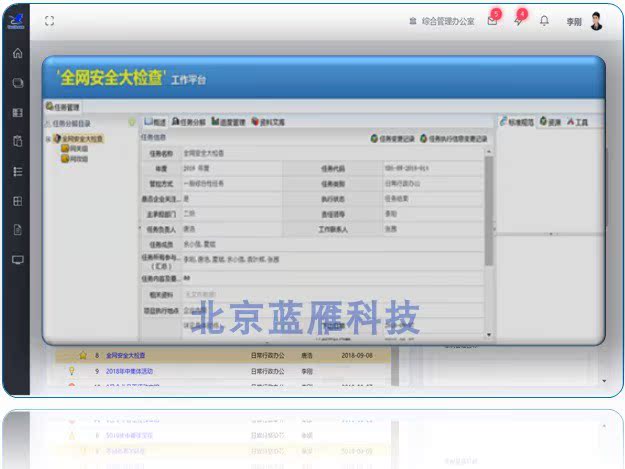Switch to the 资料文库 tab
The image size is (625, 469).
[x=268, y=122]
